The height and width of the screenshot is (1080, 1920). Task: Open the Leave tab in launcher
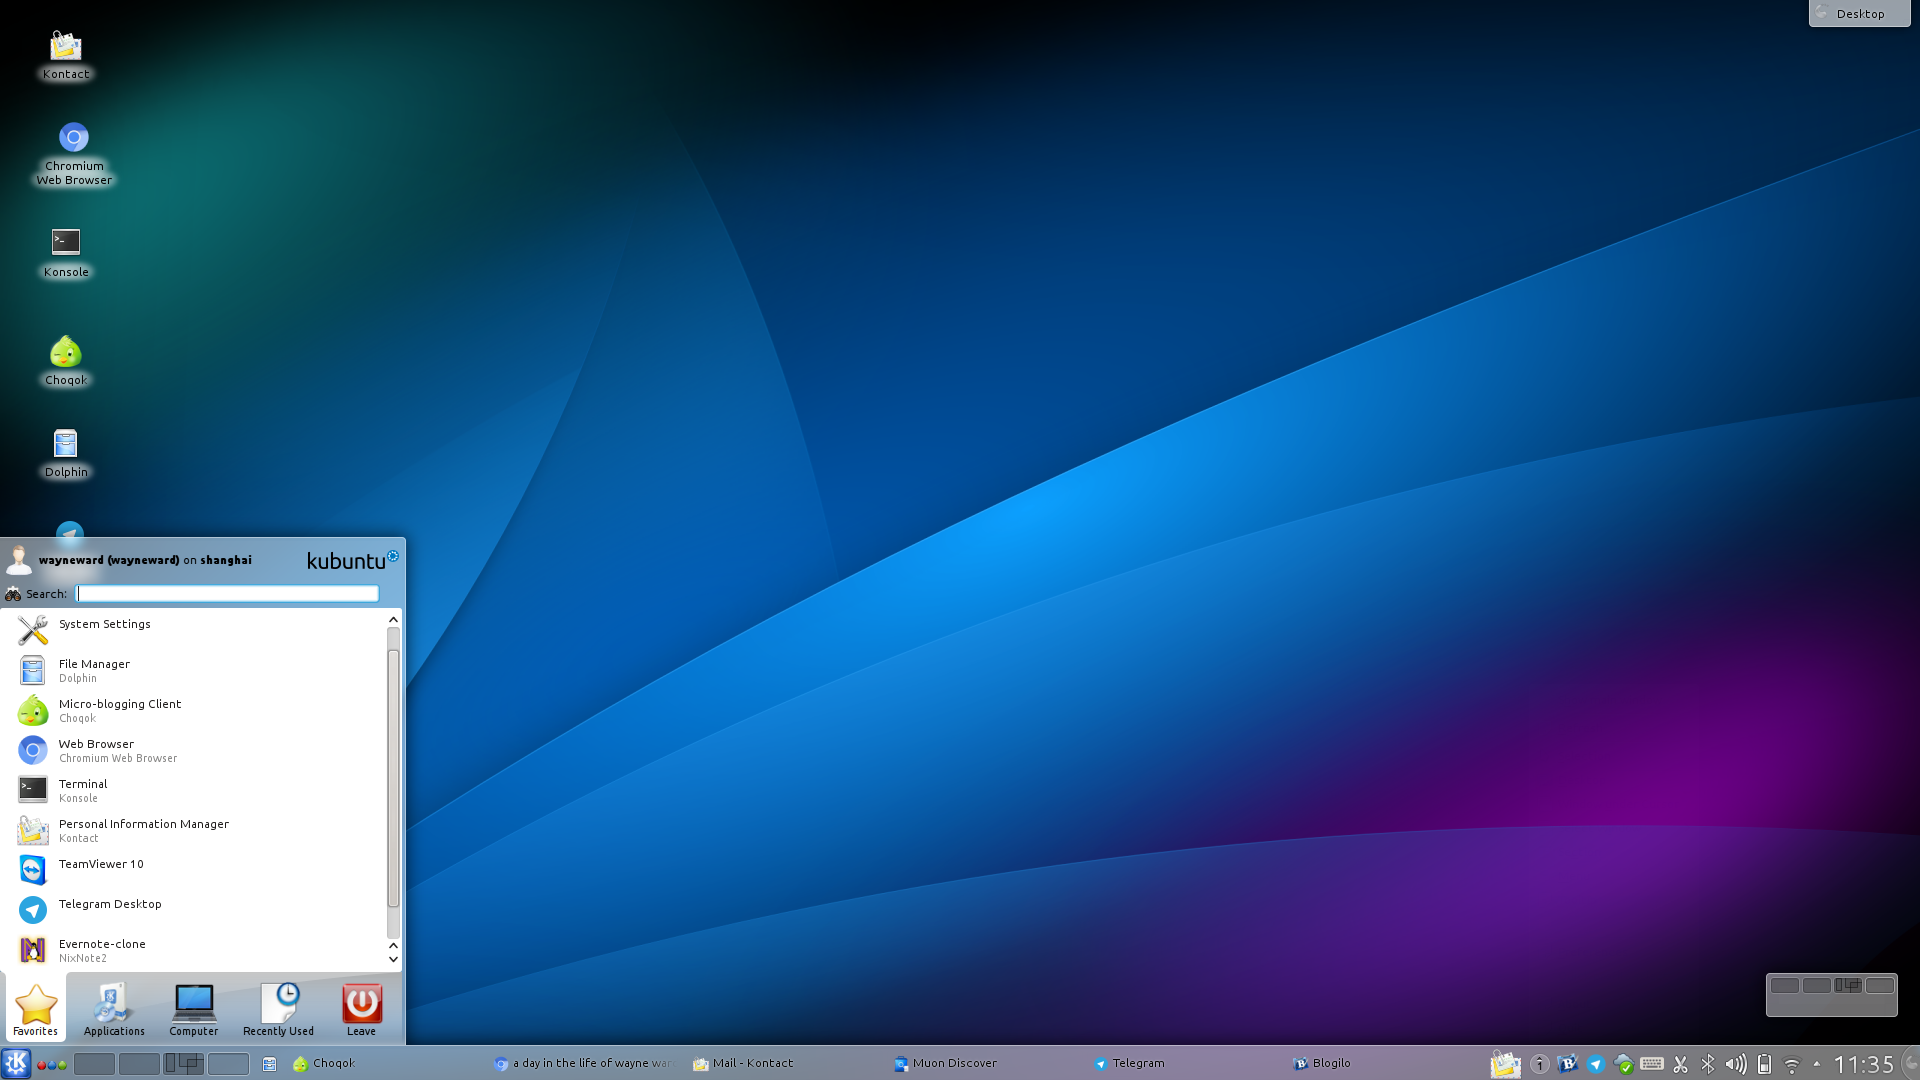click(361, 1009)
